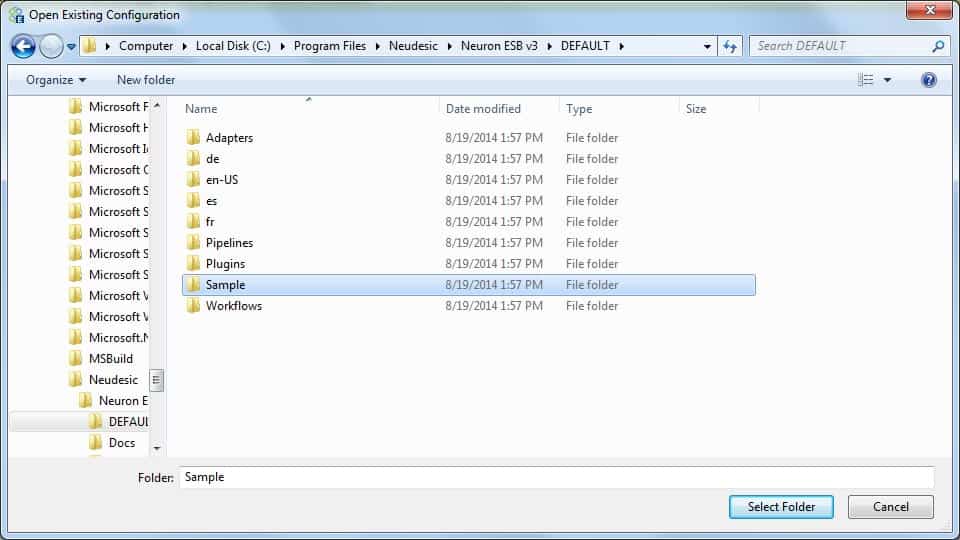
Task: Click Neudesic in breadcrumb path
Action: 413,46
